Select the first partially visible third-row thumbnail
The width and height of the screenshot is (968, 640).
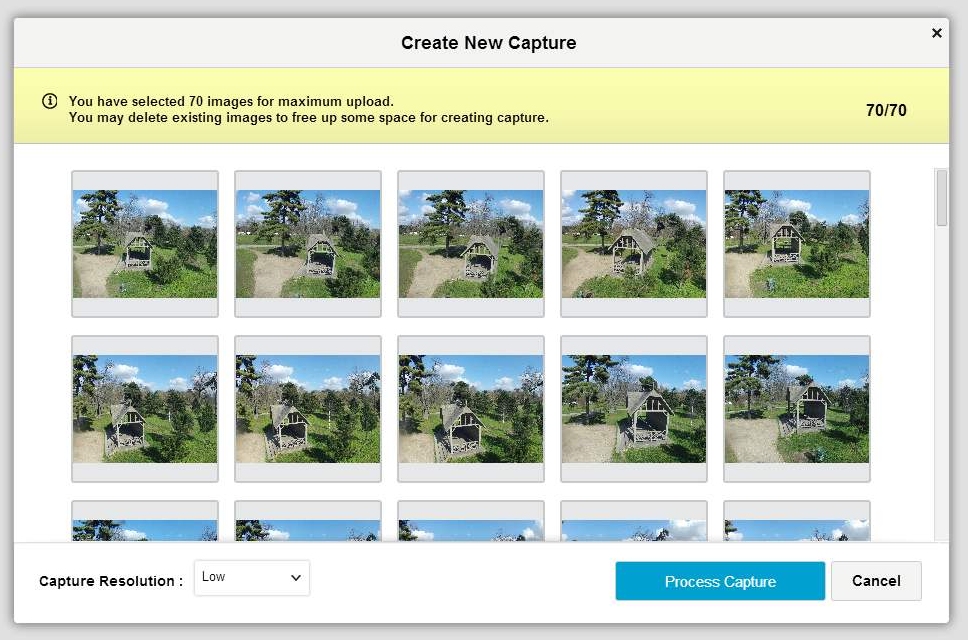[x=145, y=522]
